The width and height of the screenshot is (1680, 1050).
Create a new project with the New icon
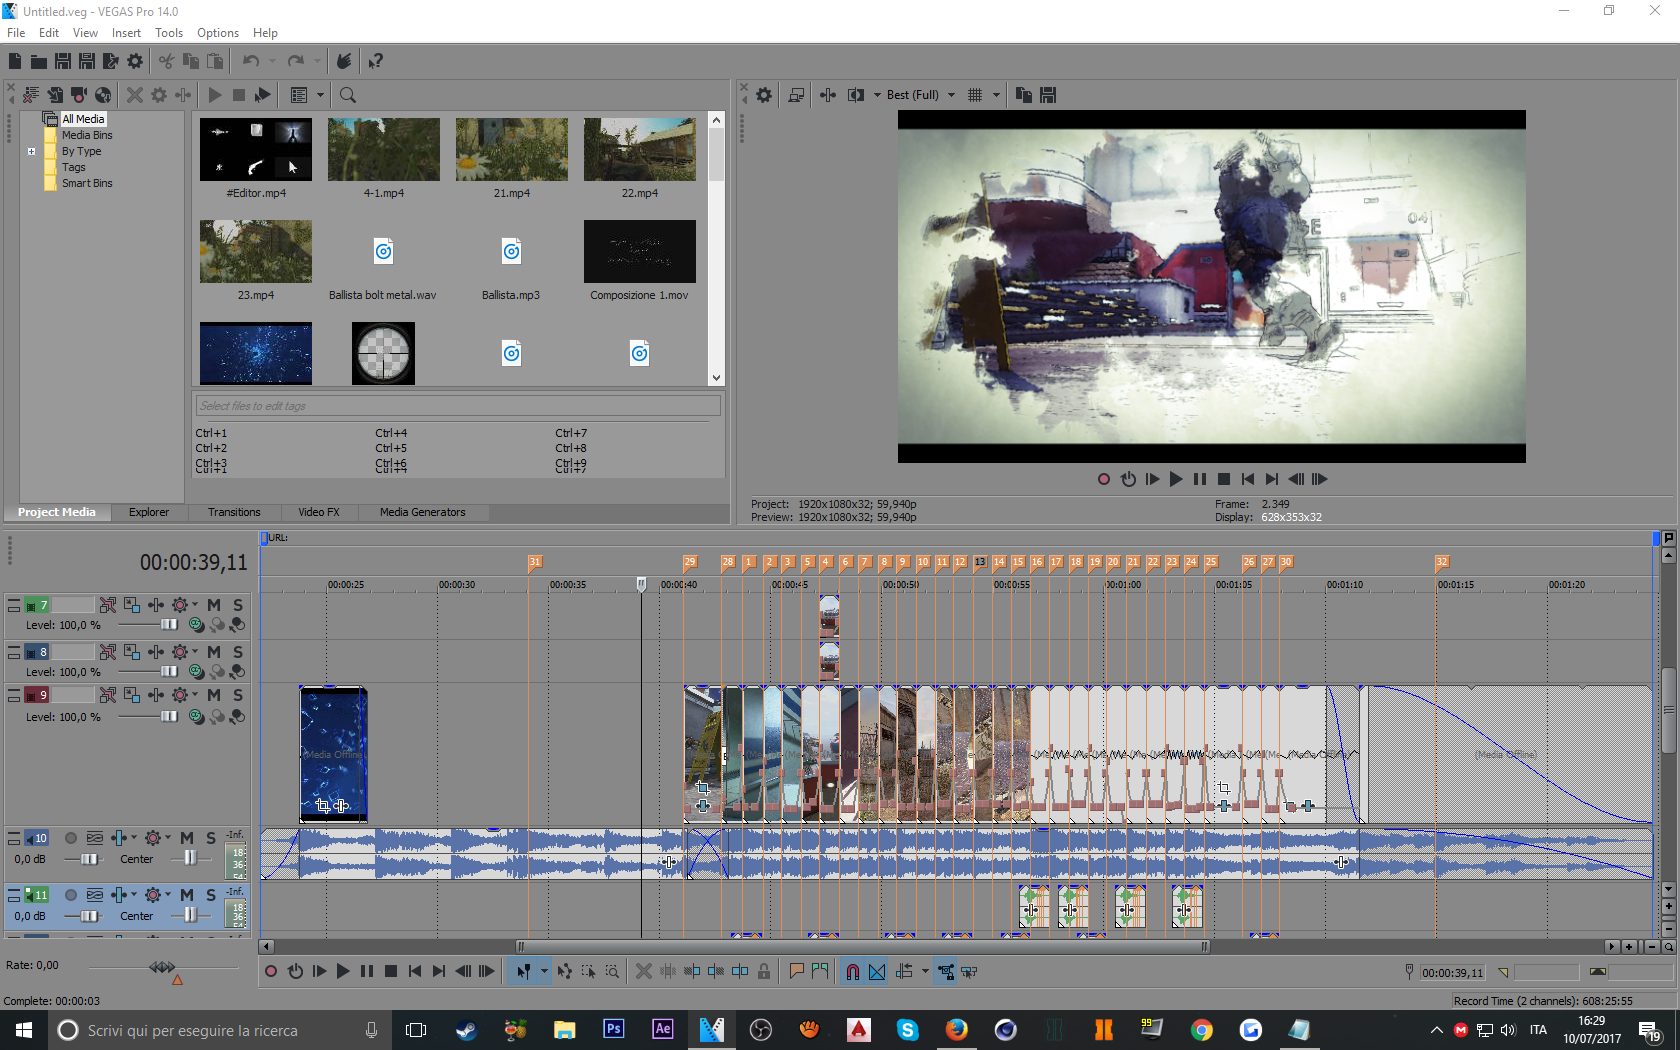pos(15,61)
